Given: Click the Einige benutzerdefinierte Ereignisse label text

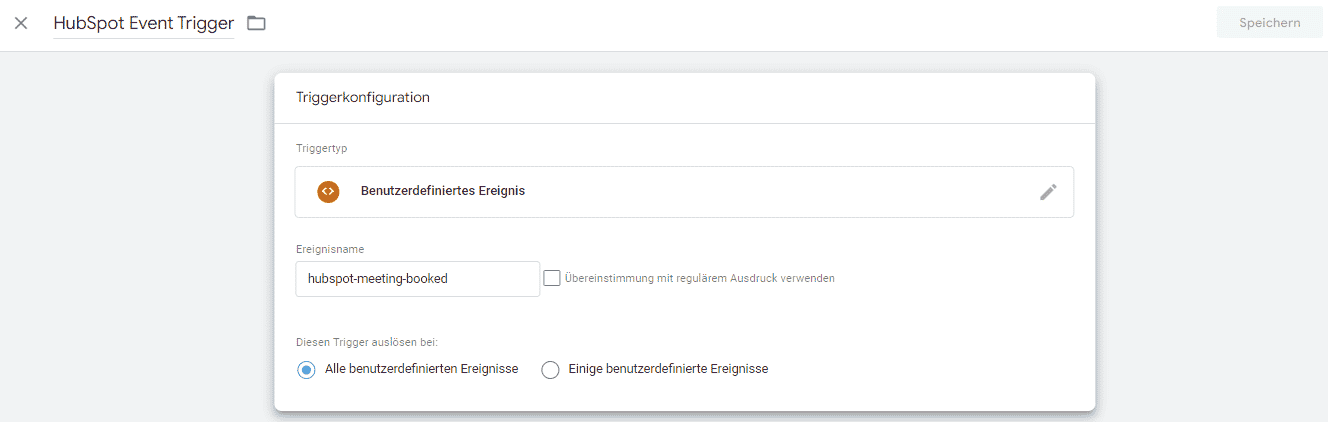Looking at the screenshot, I should 669,369.
